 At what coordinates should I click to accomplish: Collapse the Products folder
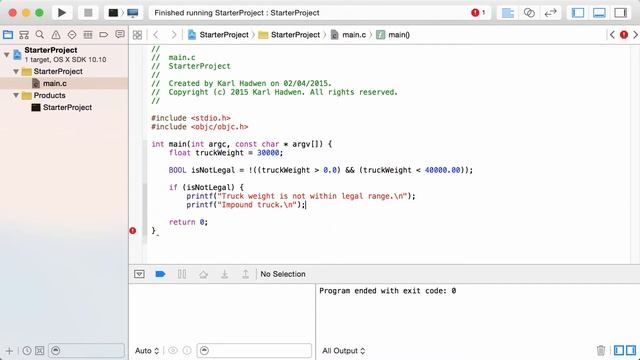pos(16,96)
